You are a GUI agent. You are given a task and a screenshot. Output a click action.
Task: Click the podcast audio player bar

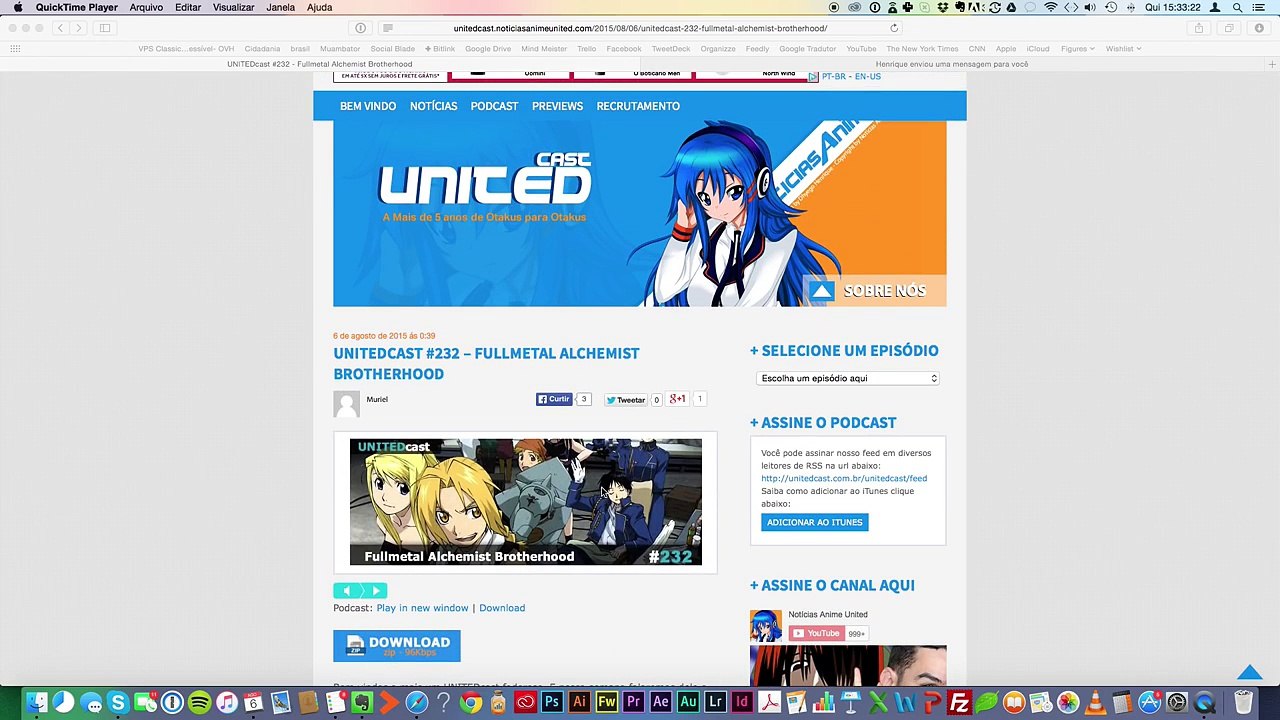coord(360,591)
